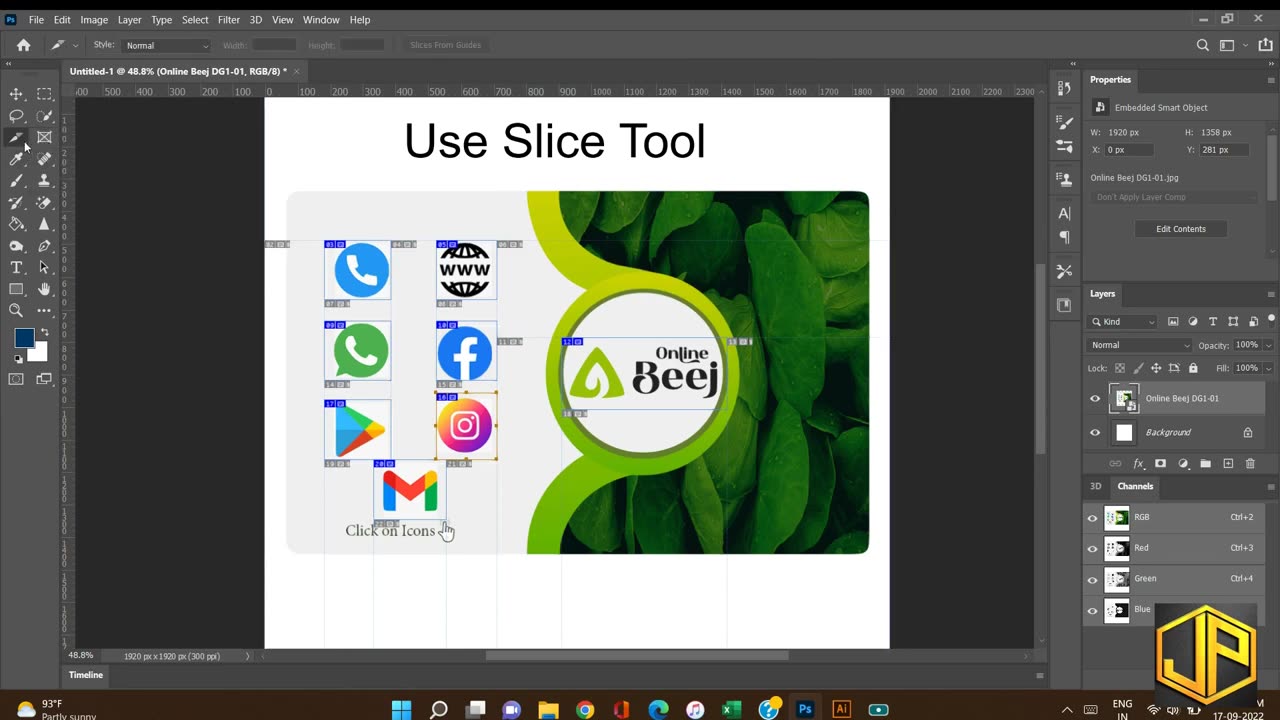Select the Slice tool in toolbar

pos(16,137)
